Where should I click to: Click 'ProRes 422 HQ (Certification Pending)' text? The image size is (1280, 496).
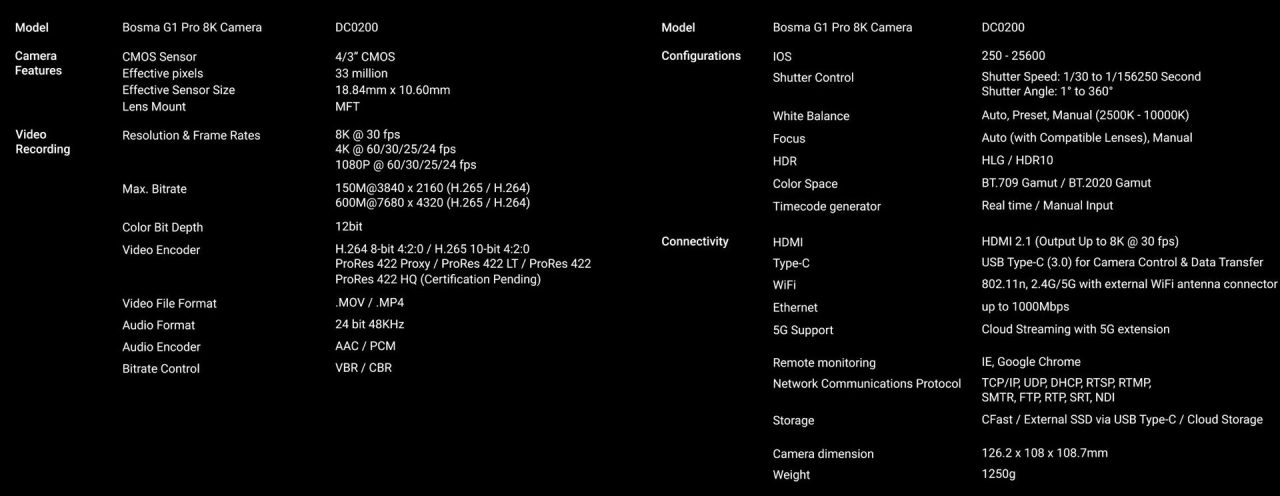coord(438,279)
